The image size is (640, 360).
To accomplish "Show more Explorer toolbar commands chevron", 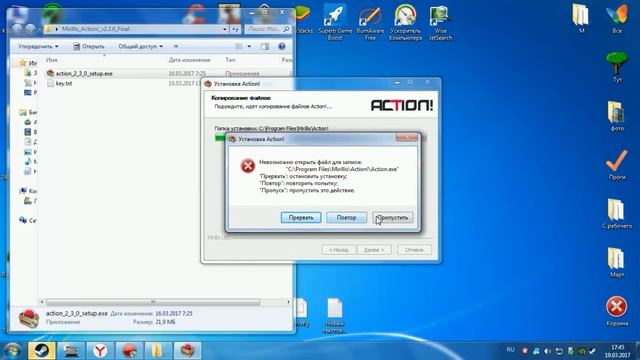I will tap(176, 47).
